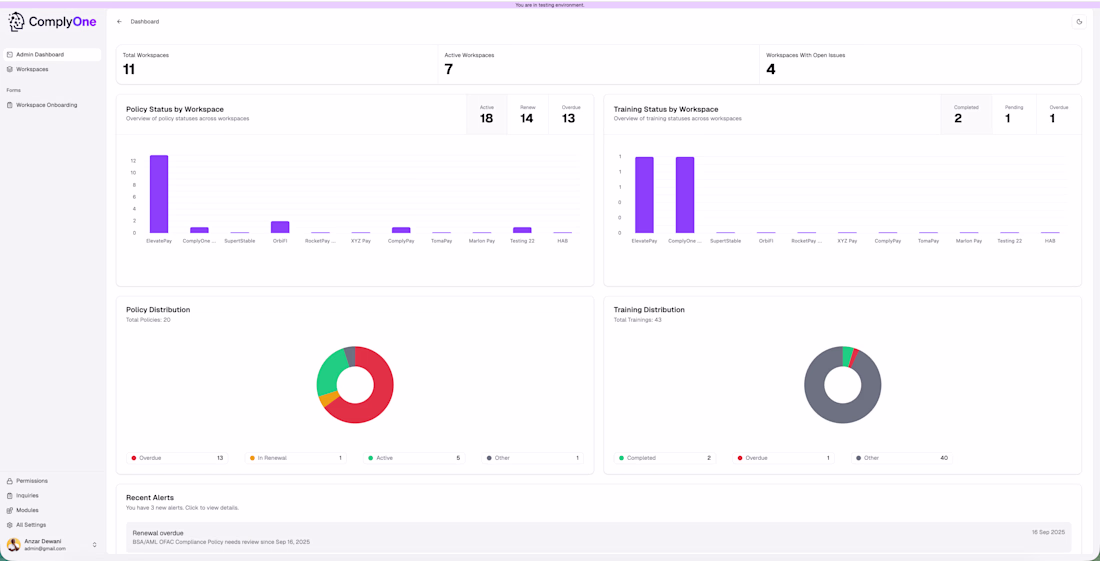Open Modules page
Viewport: 1100px width, 561px height.
click(53, 511)
